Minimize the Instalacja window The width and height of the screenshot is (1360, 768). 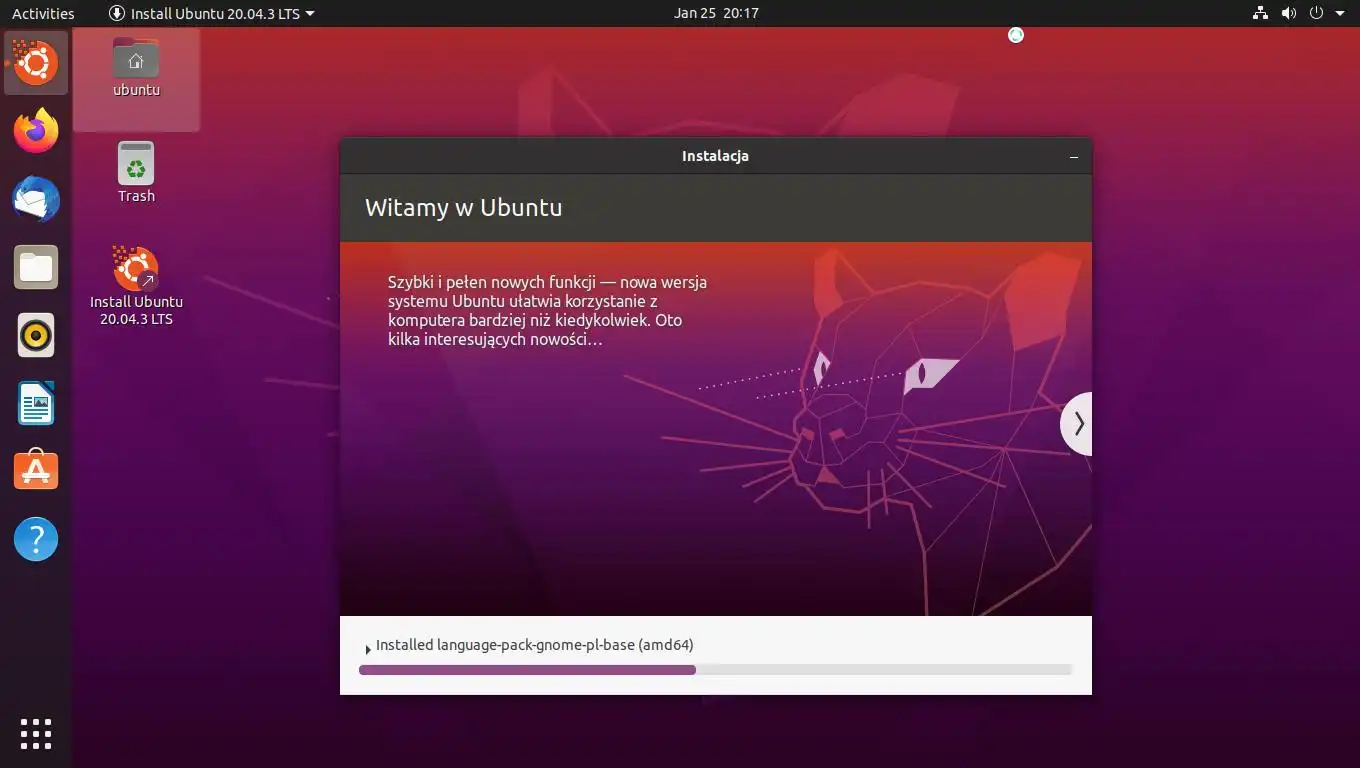tap(1074, 157)
